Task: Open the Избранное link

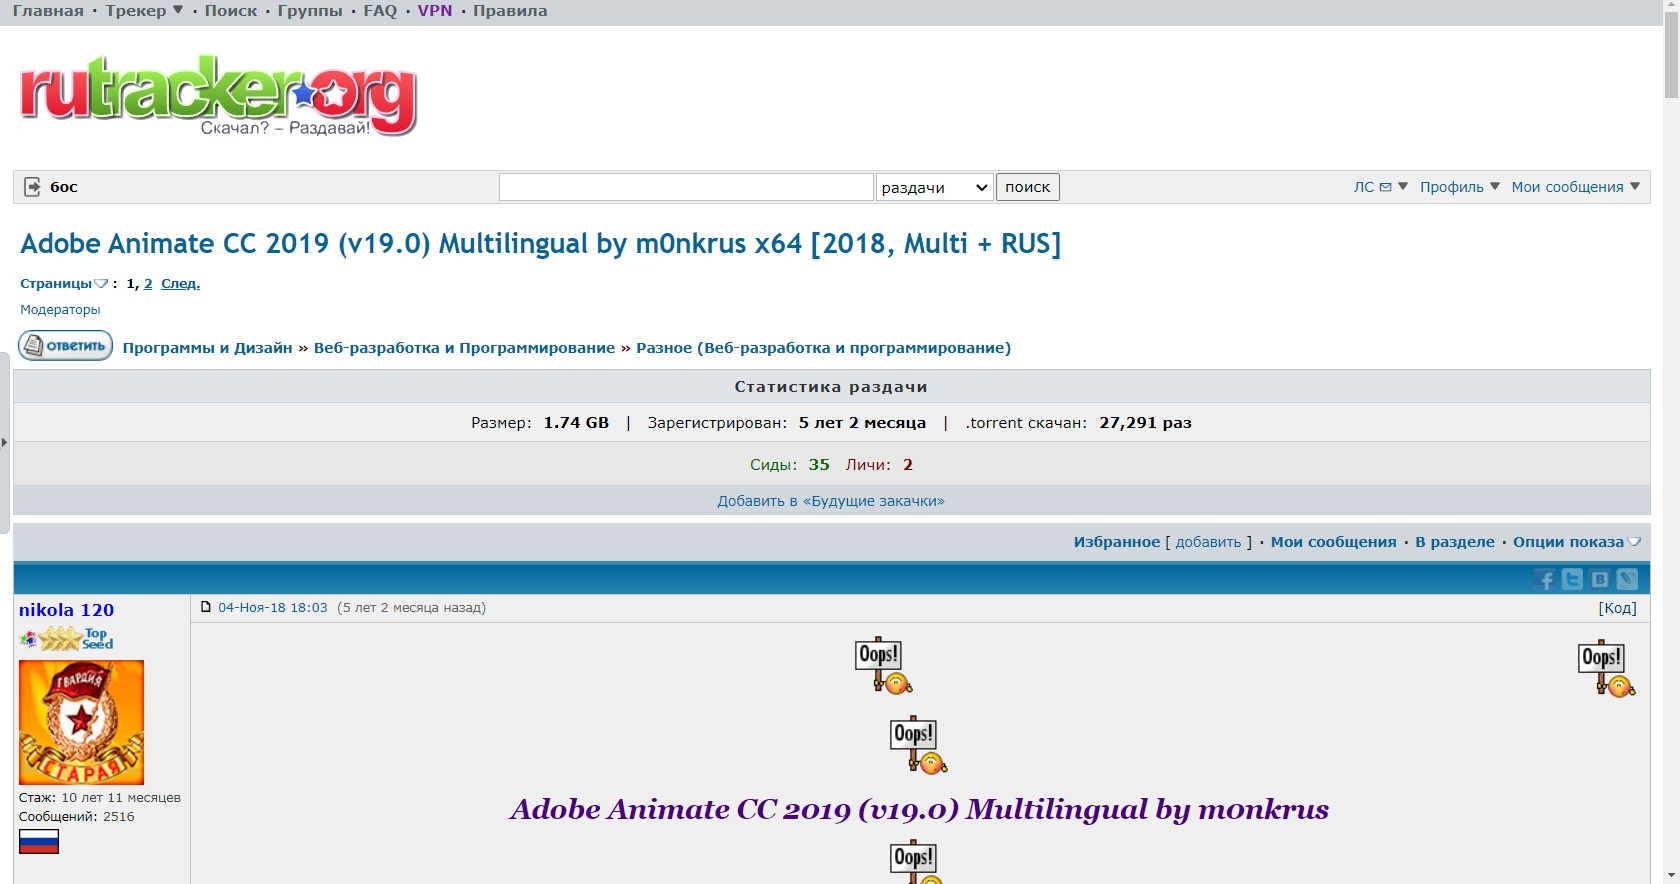Action: [1117, 542]
